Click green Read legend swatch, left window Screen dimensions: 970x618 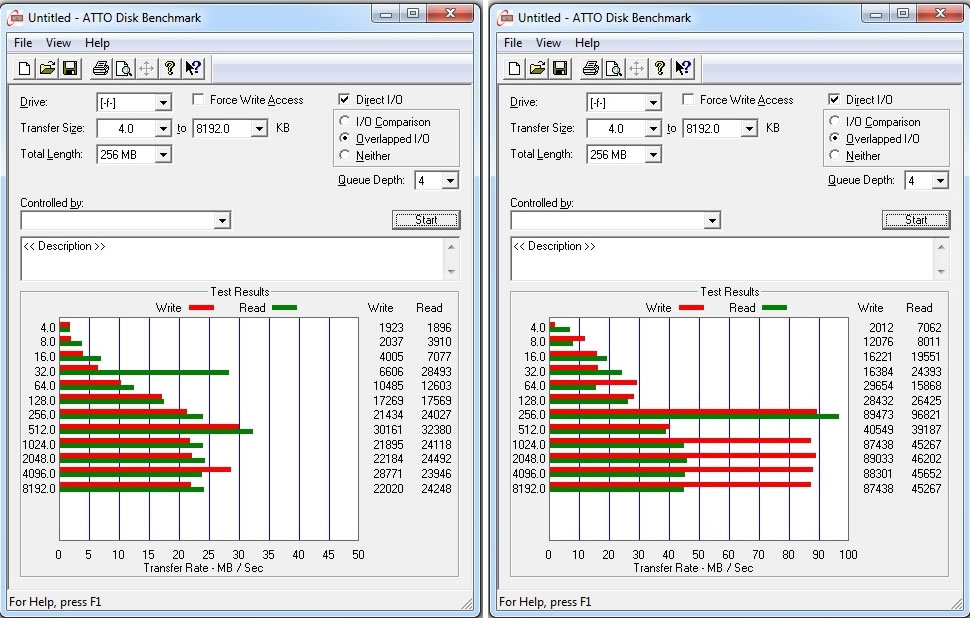(285, 307)
